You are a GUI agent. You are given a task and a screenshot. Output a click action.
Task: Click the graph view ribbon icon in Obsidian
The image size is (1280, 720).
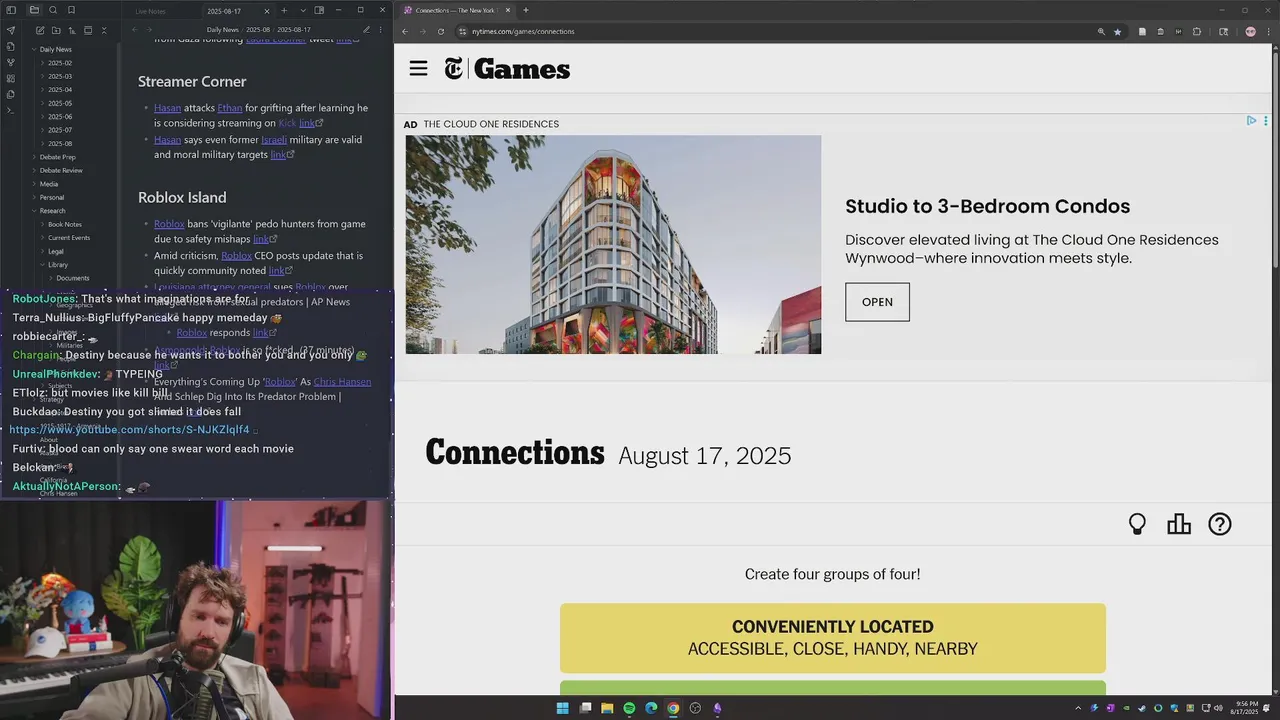11,61
